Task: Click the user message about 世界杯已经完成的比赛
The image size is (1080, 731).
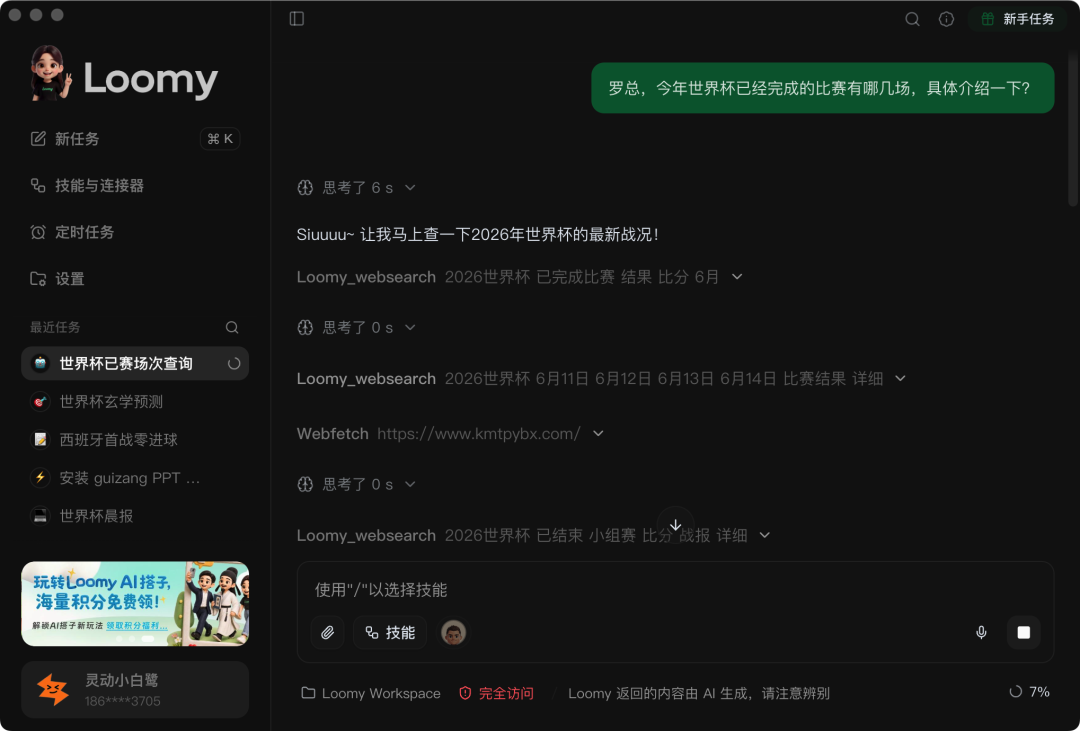Action: 822,88
